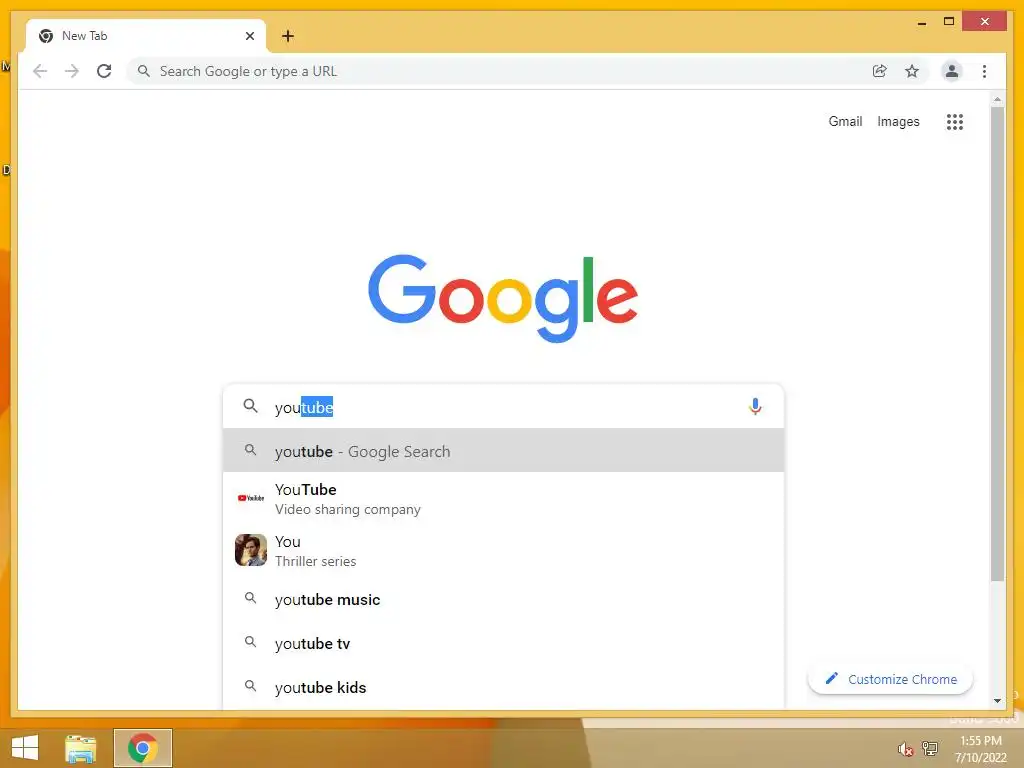The image size is (1024, 768).
Task: Bookmark this tab with the star icon
Action: click(x=912, y=71)
